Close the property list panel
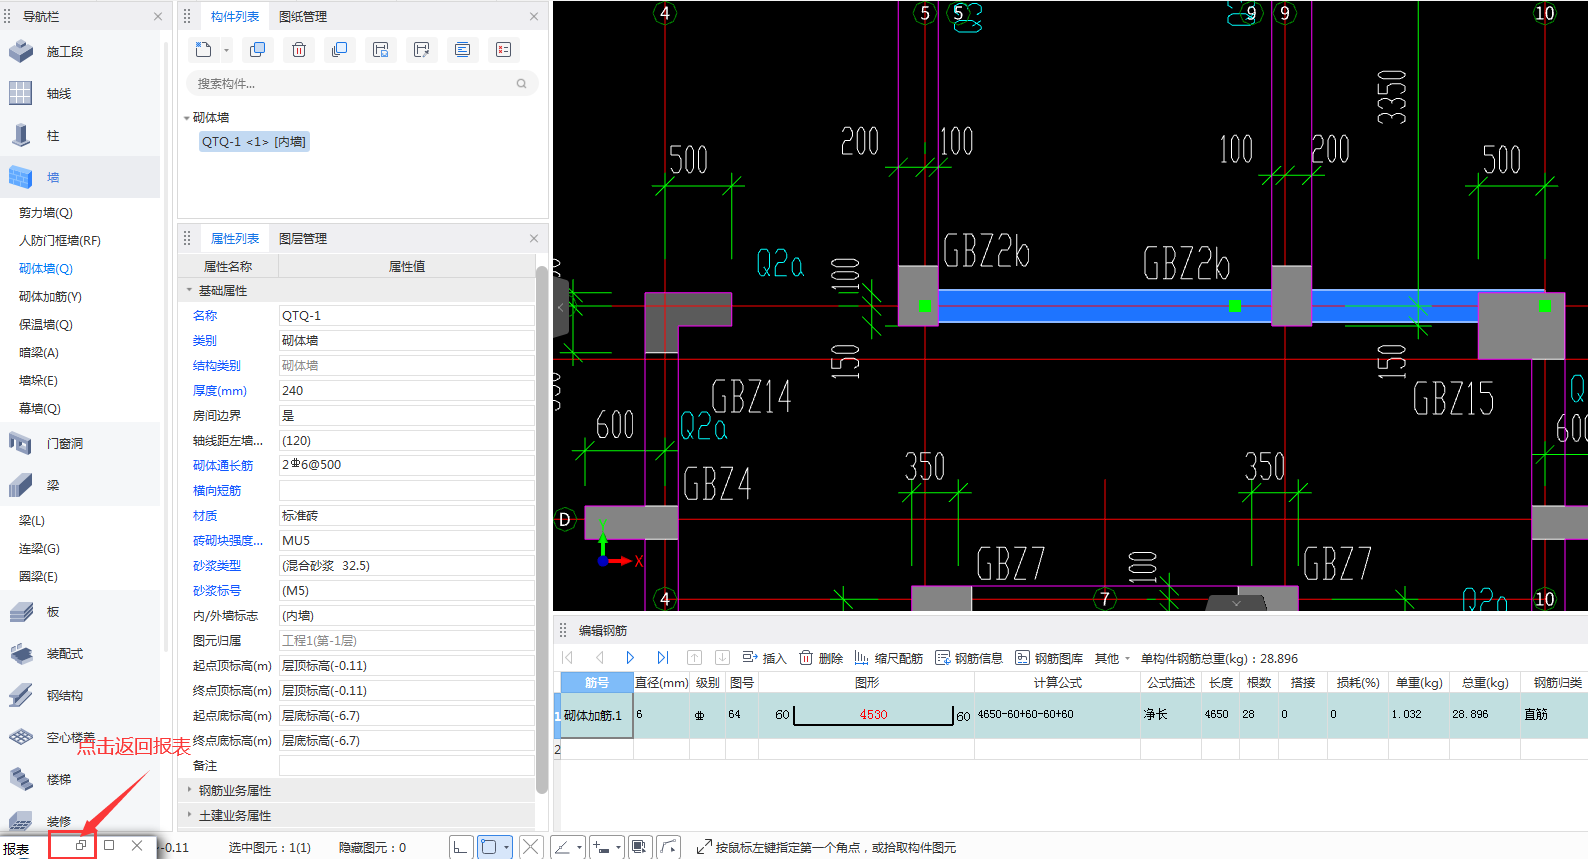 click(x=533, y=238)
